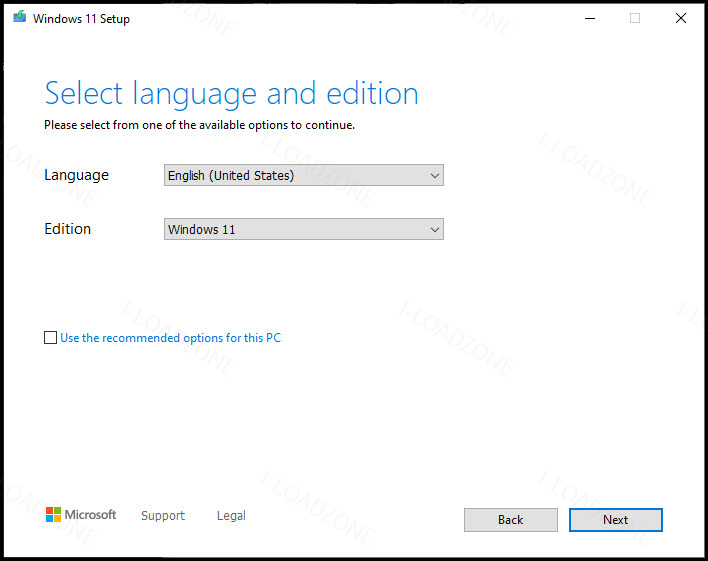Click the Language field label
The height and width of the screenshot is (561, 708).
click(x=76, y=175)
